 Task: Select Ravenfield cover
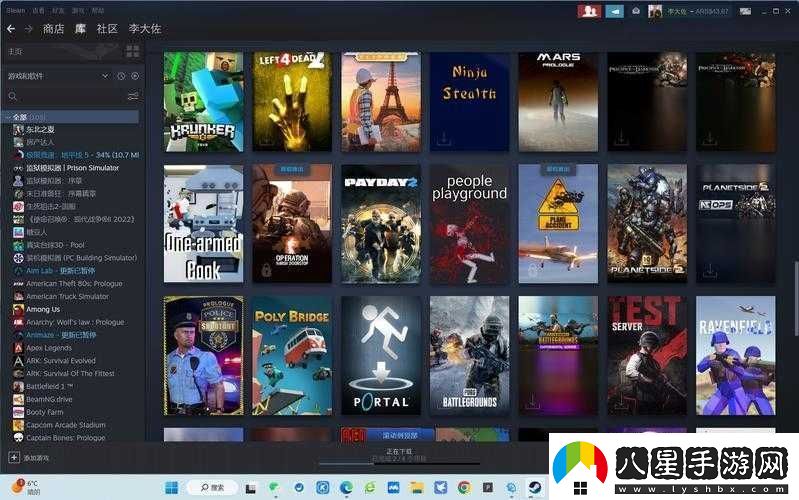(x=735, y=355)
